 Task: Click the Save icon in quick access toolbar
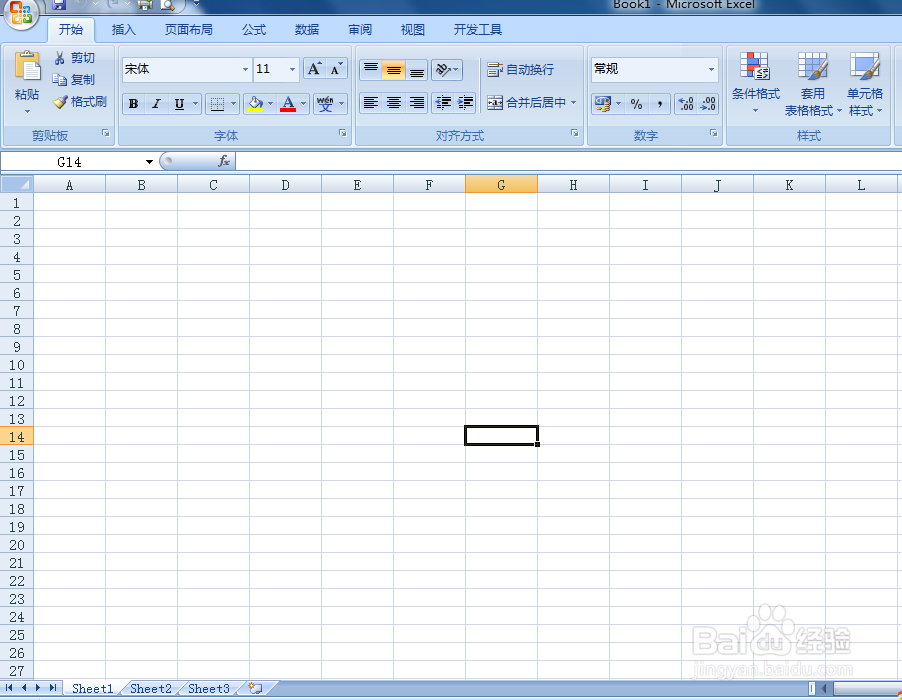59,5
